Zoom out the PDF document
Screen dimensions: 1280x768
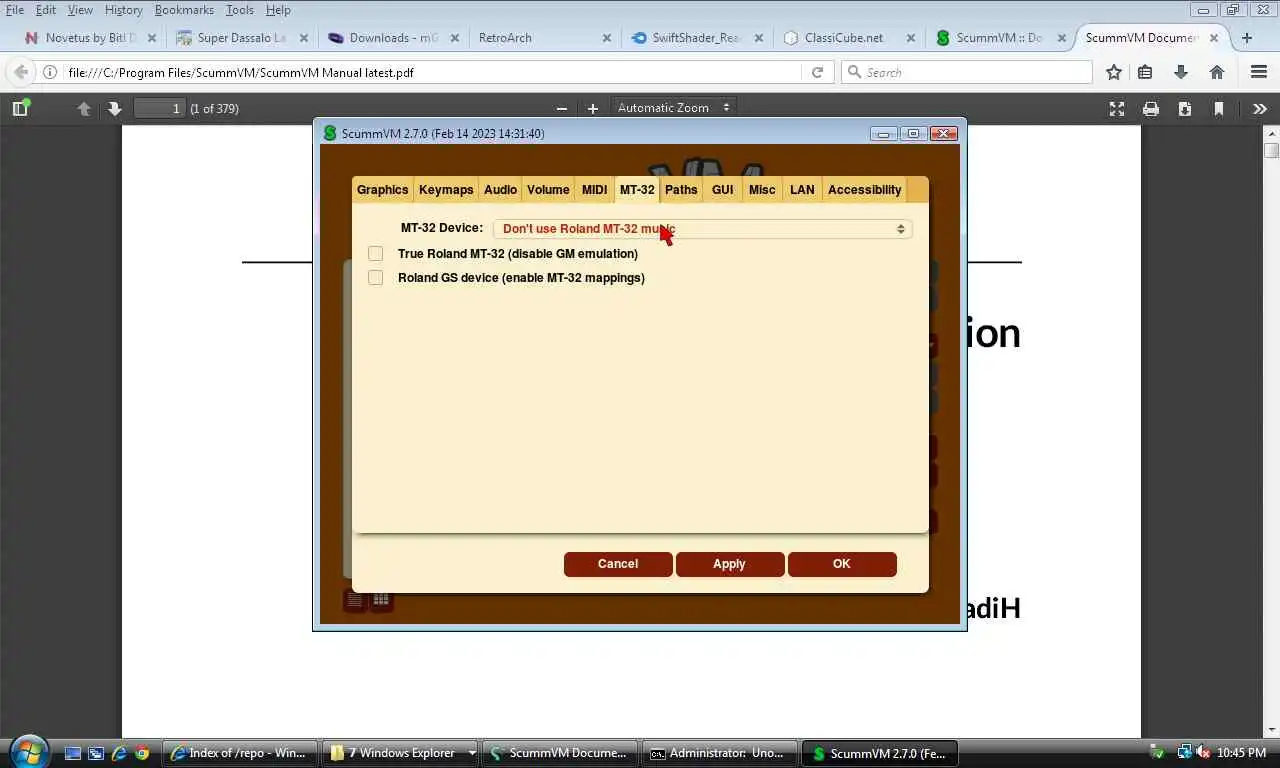point(562,108)
